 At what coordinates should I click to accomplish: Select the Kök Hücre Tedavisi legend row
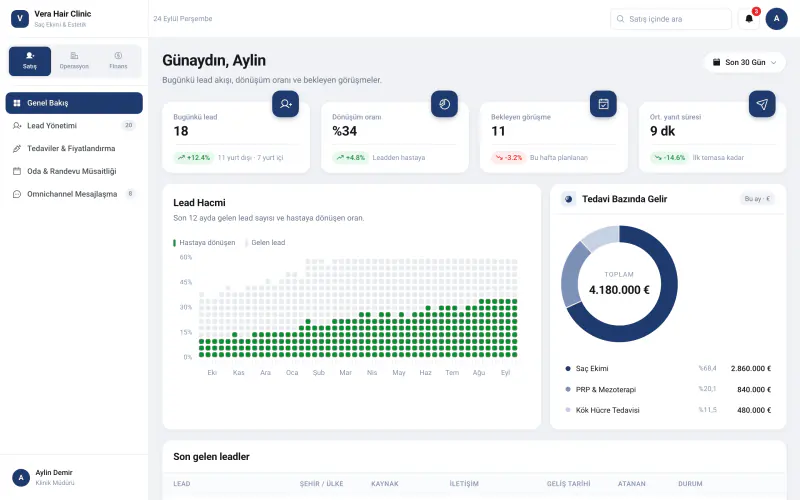click(668, 410)
